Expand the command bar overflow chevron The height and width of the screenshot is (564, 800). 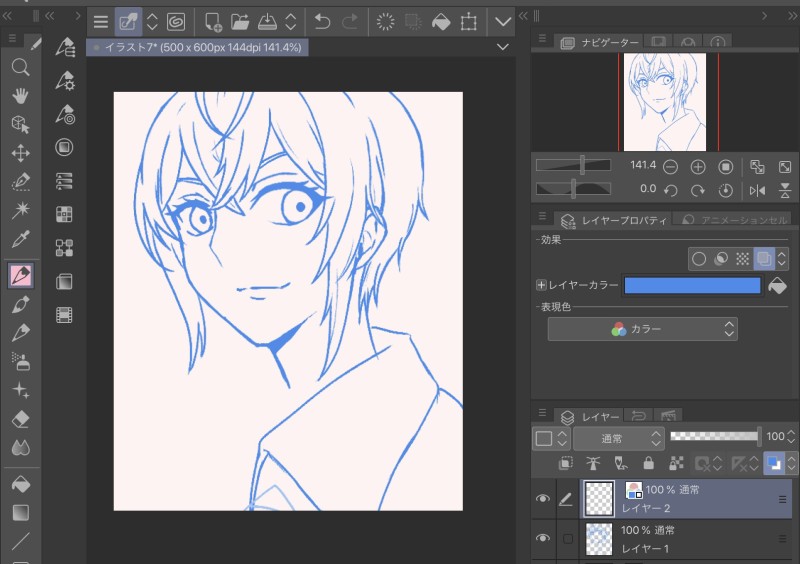(503, 22)
